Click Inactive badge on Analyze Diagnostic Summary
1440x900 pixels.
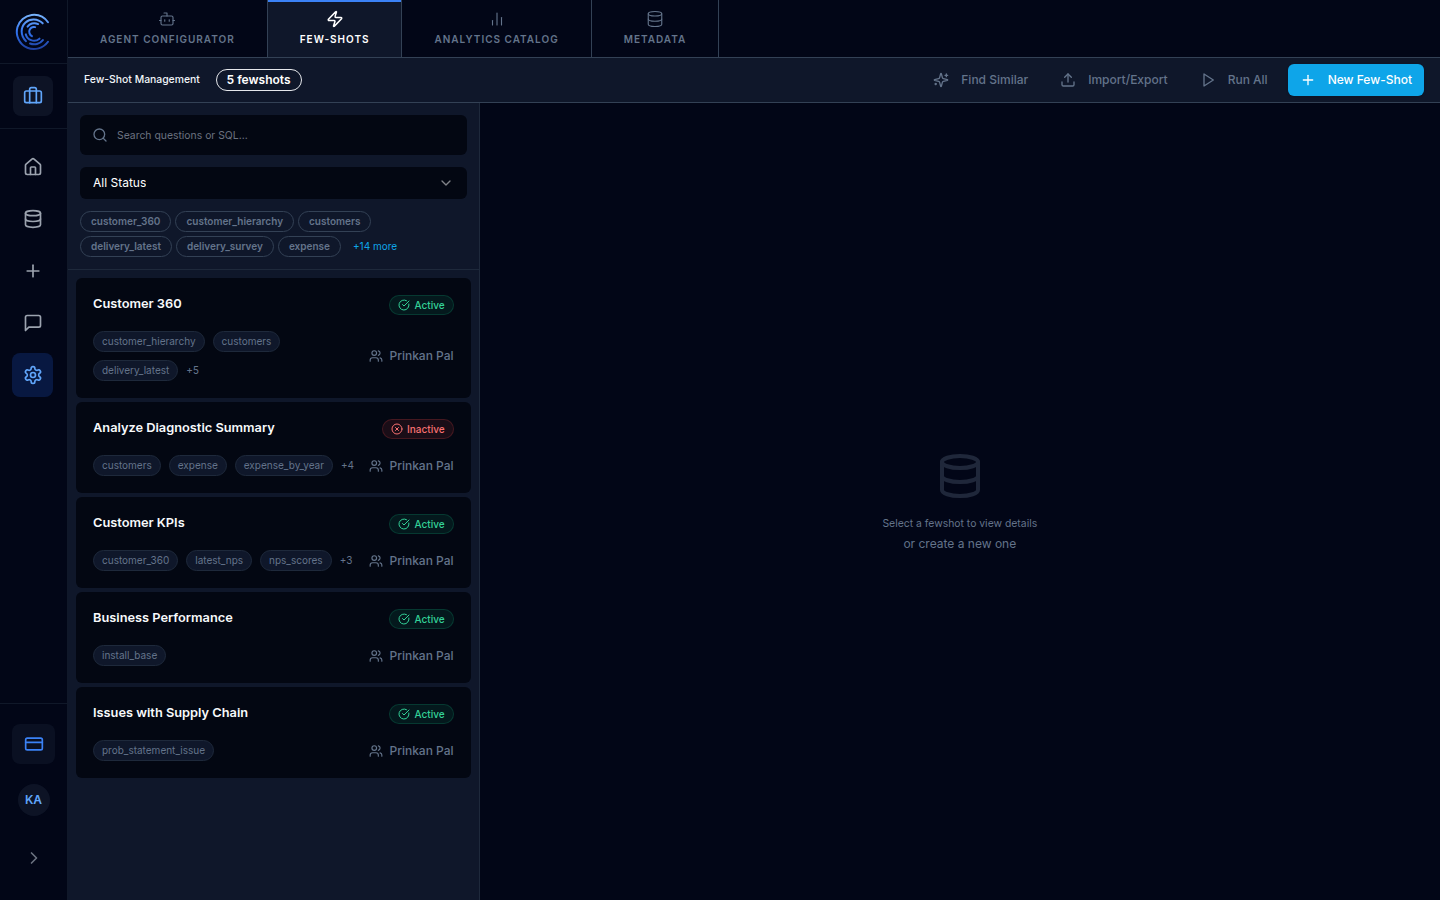(418, 430)
